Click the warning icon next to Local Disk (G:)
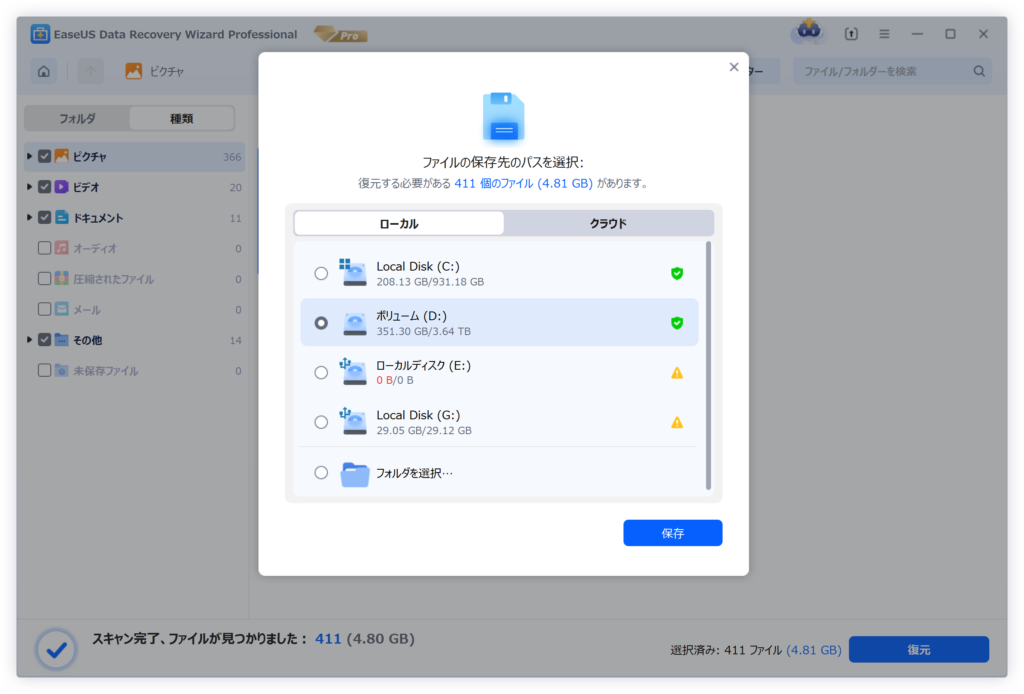Screen dimensions: 1024x694 (x=677, y=422)
